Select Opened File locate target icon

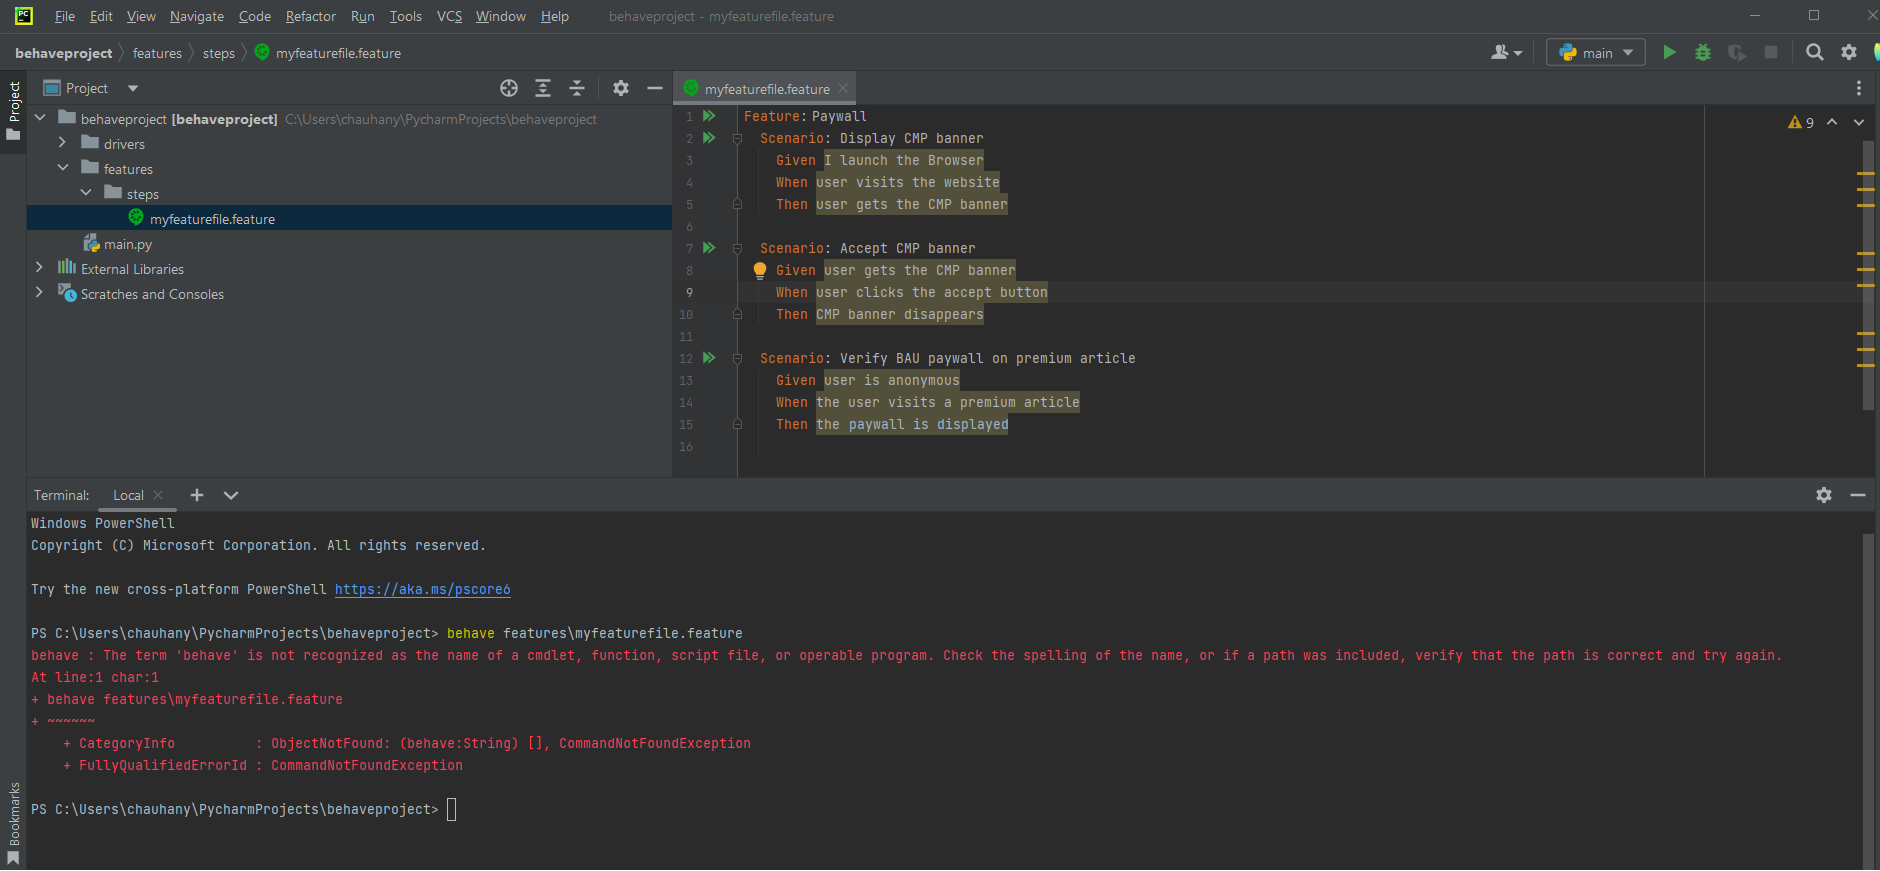tap(509, 88)
